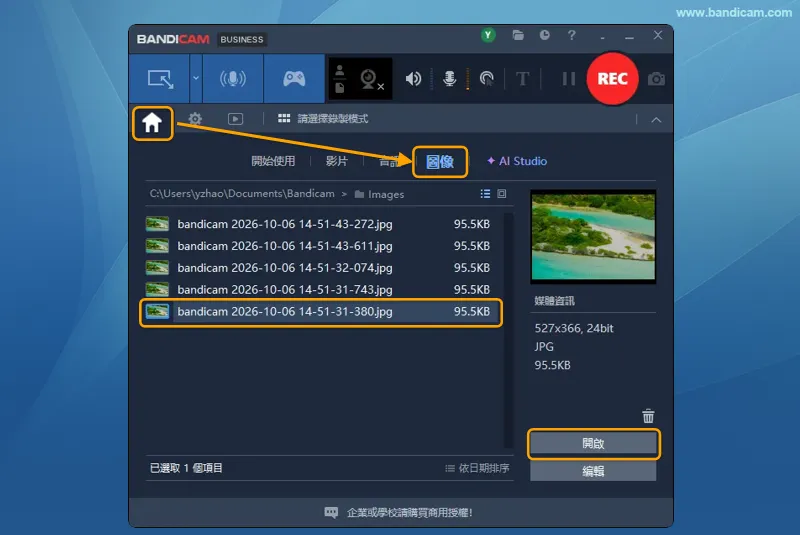
Task: Open help question mark icon
Action: [x=571, y=35]
